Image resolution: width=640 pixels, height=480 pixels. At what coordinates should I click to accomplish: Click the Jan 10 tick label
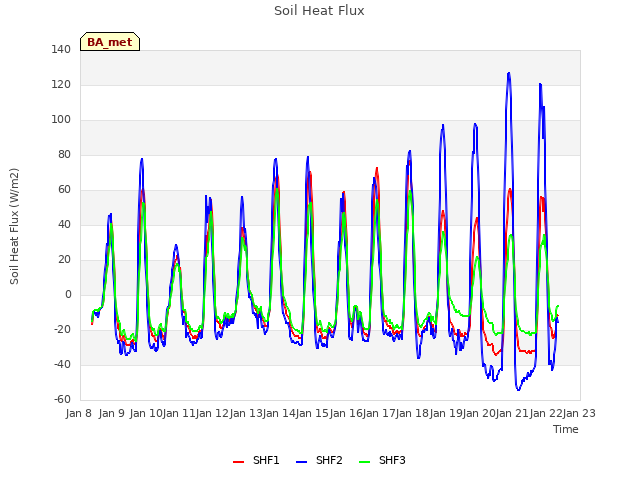click(x=146, y=413)
